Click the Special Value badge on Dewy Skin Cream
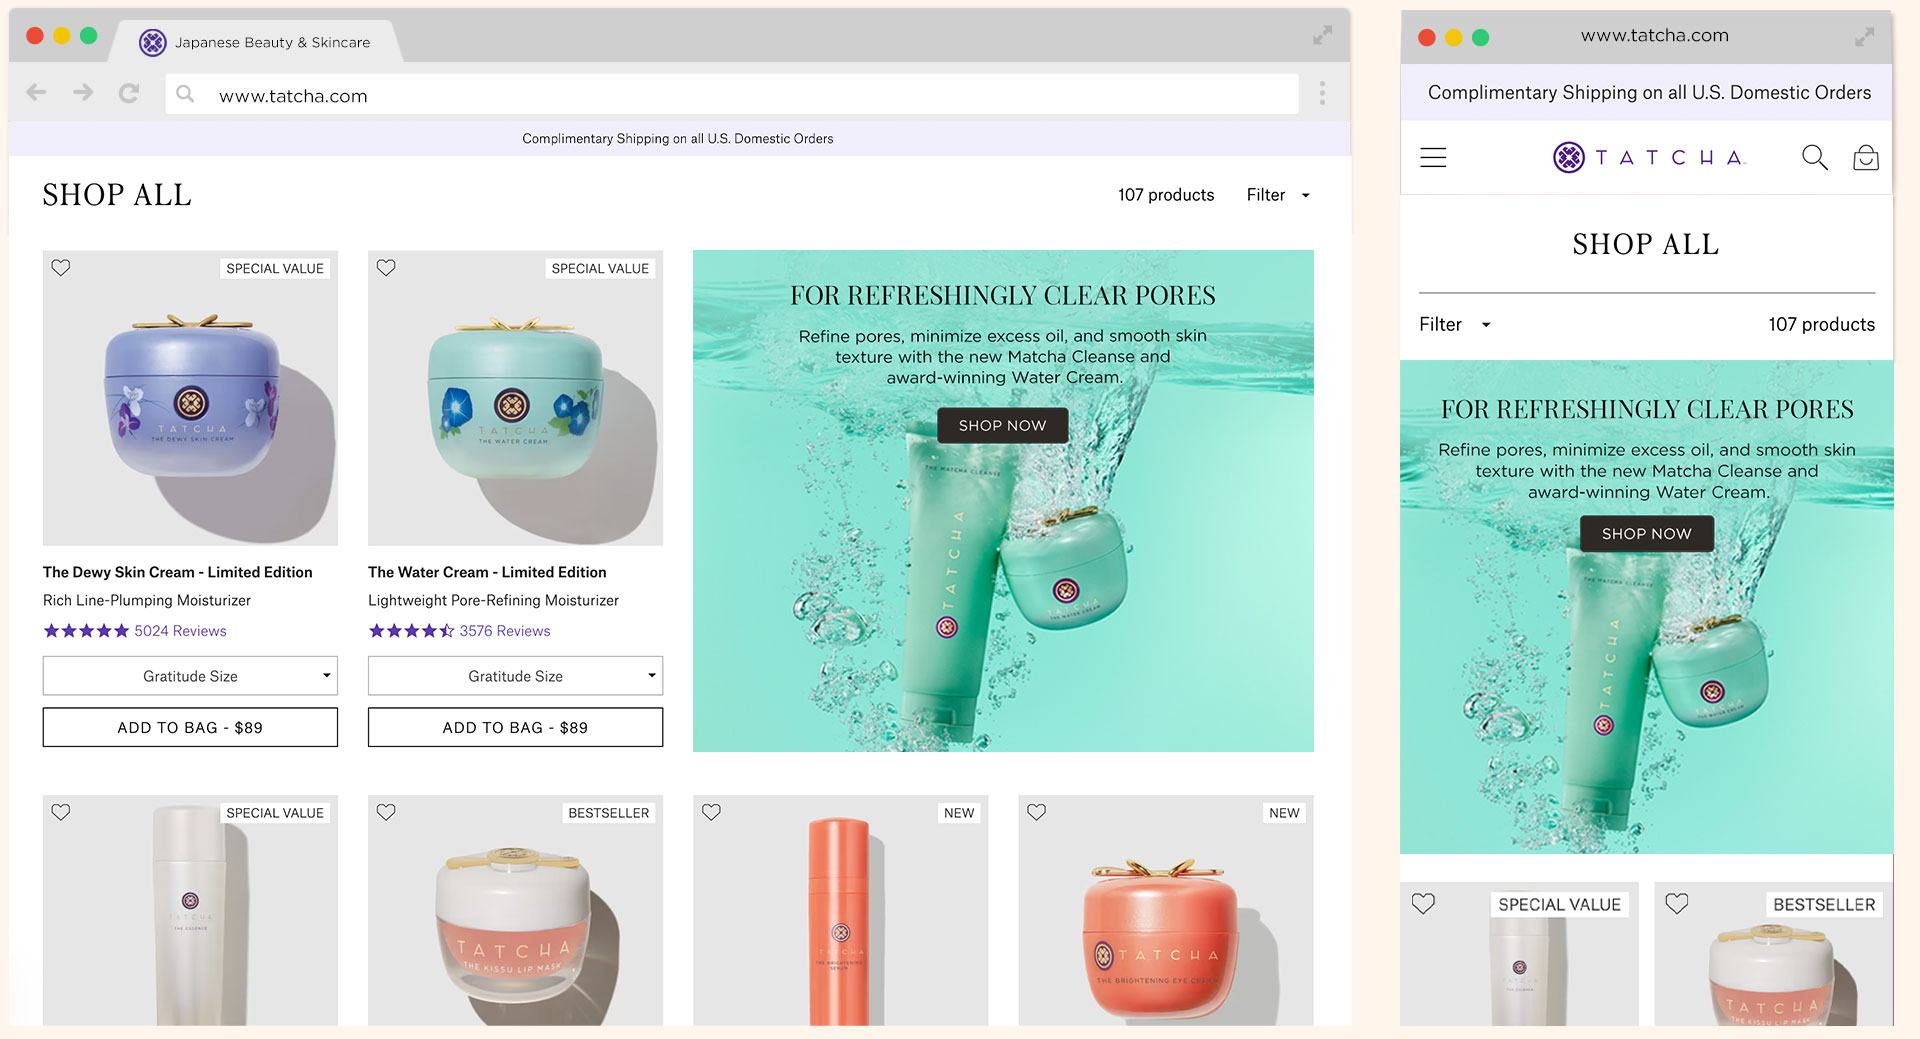This screenshot has height=1039, width=1920. coord(275,268)
